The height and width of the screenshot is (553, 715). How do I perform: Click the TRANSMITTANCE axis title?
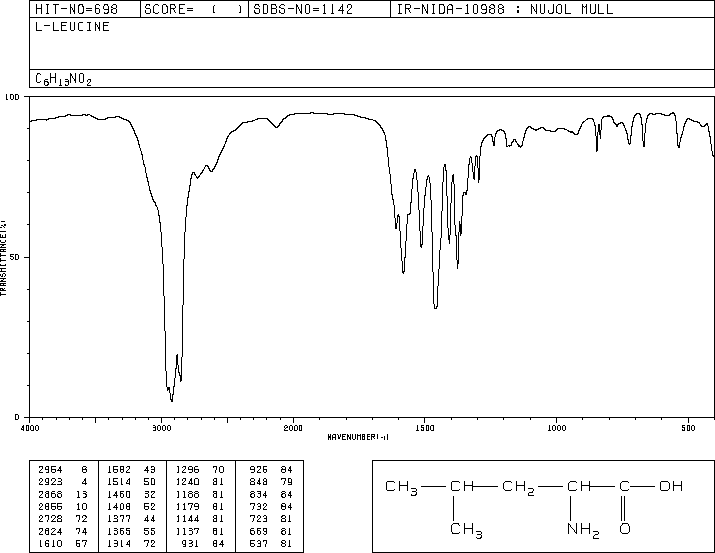[x=3, y=258]
